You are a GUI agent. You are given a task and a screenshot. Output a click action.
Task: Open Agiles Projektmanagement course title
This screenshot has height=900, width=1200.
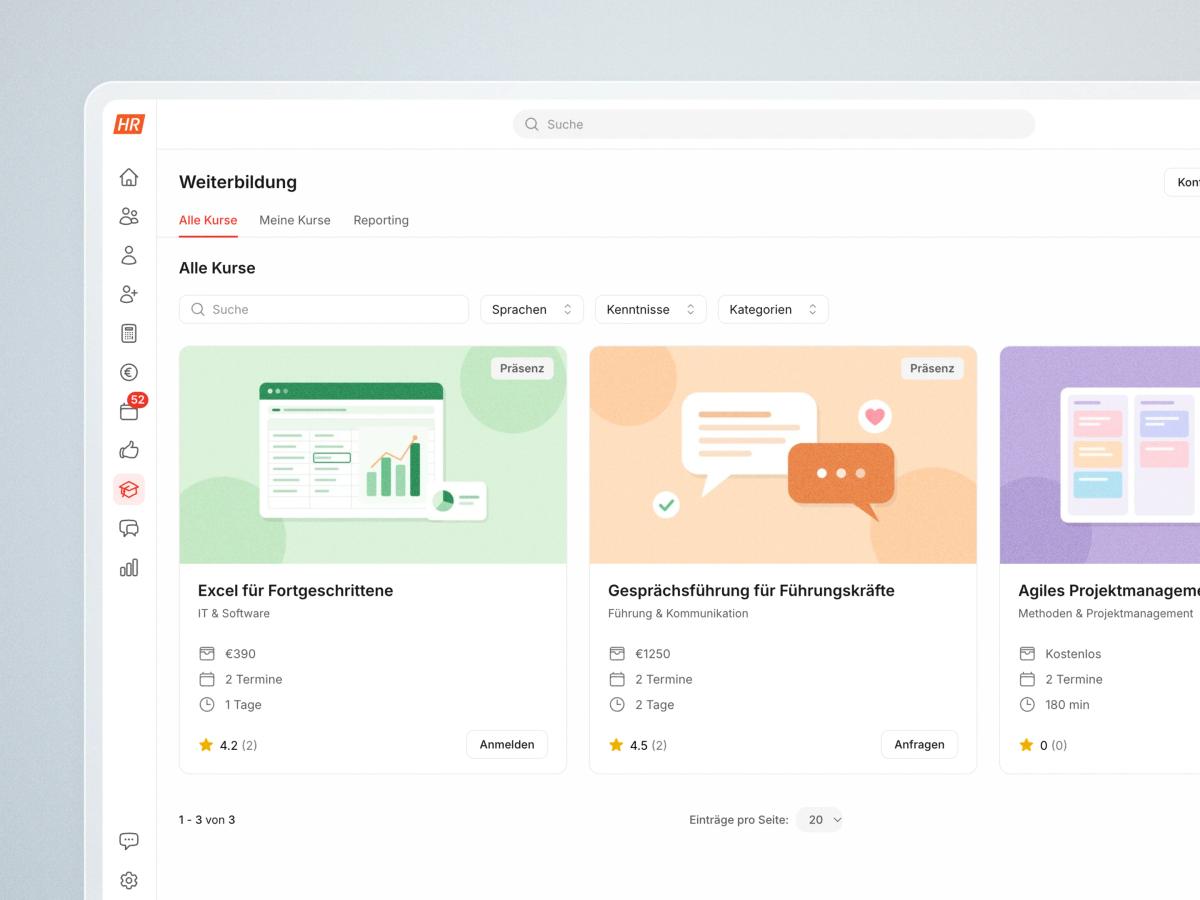tap(1109, 590)
